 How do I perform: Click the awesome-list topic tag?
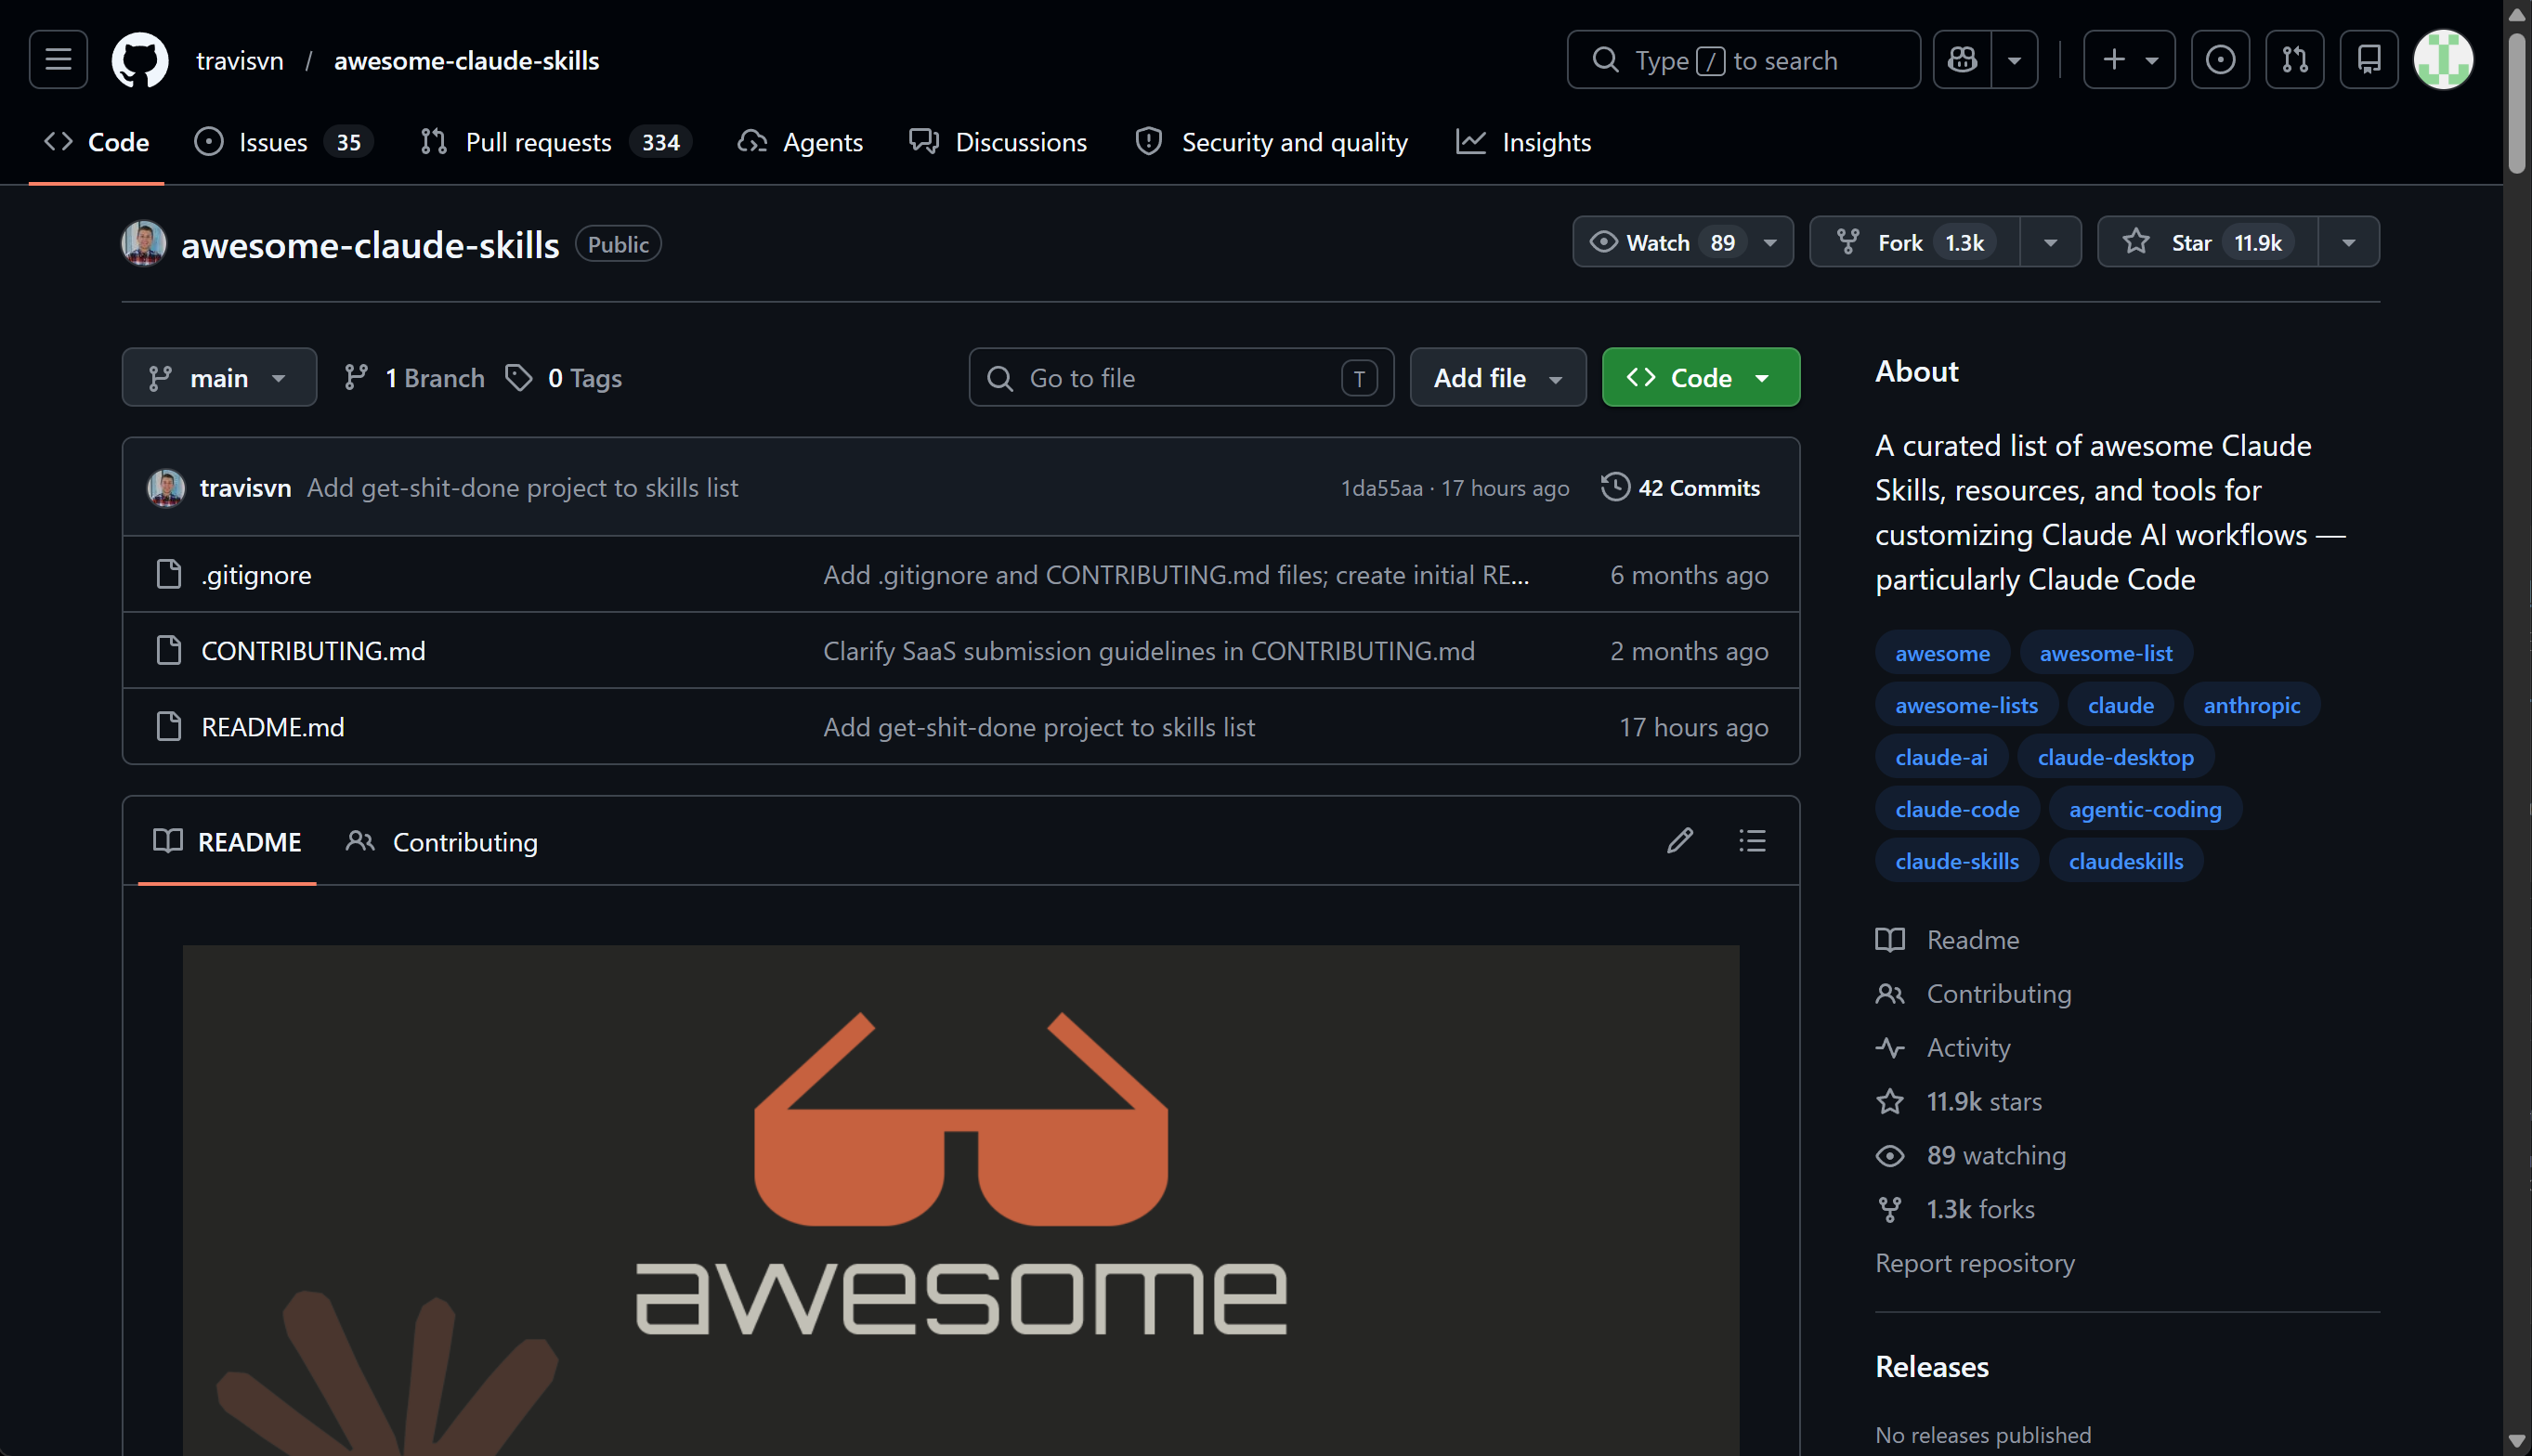(2106, 652)
